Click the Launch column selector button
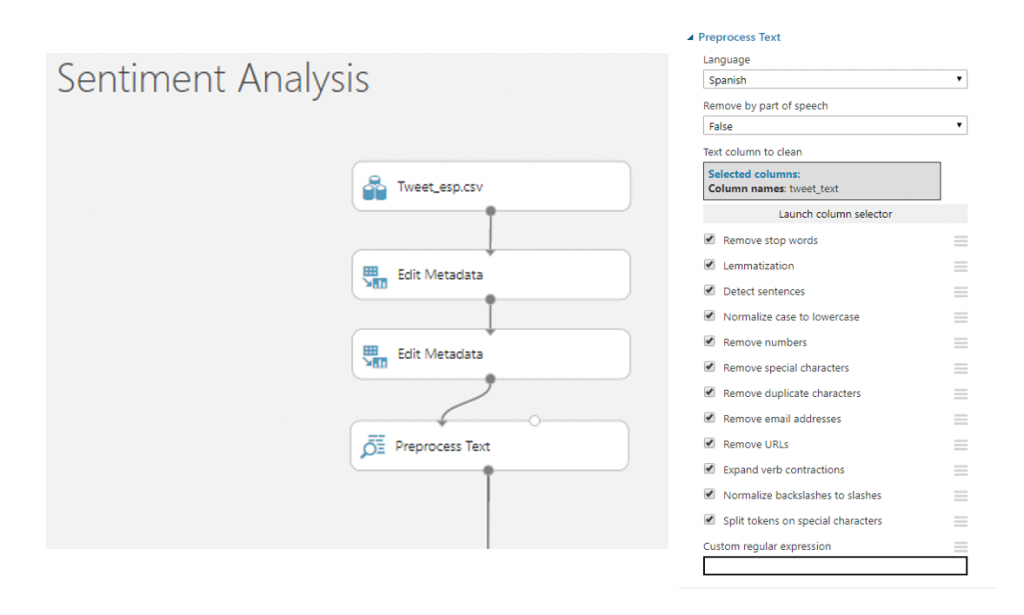This screenshot has height=615, width=1024. [x=835, y=214]
